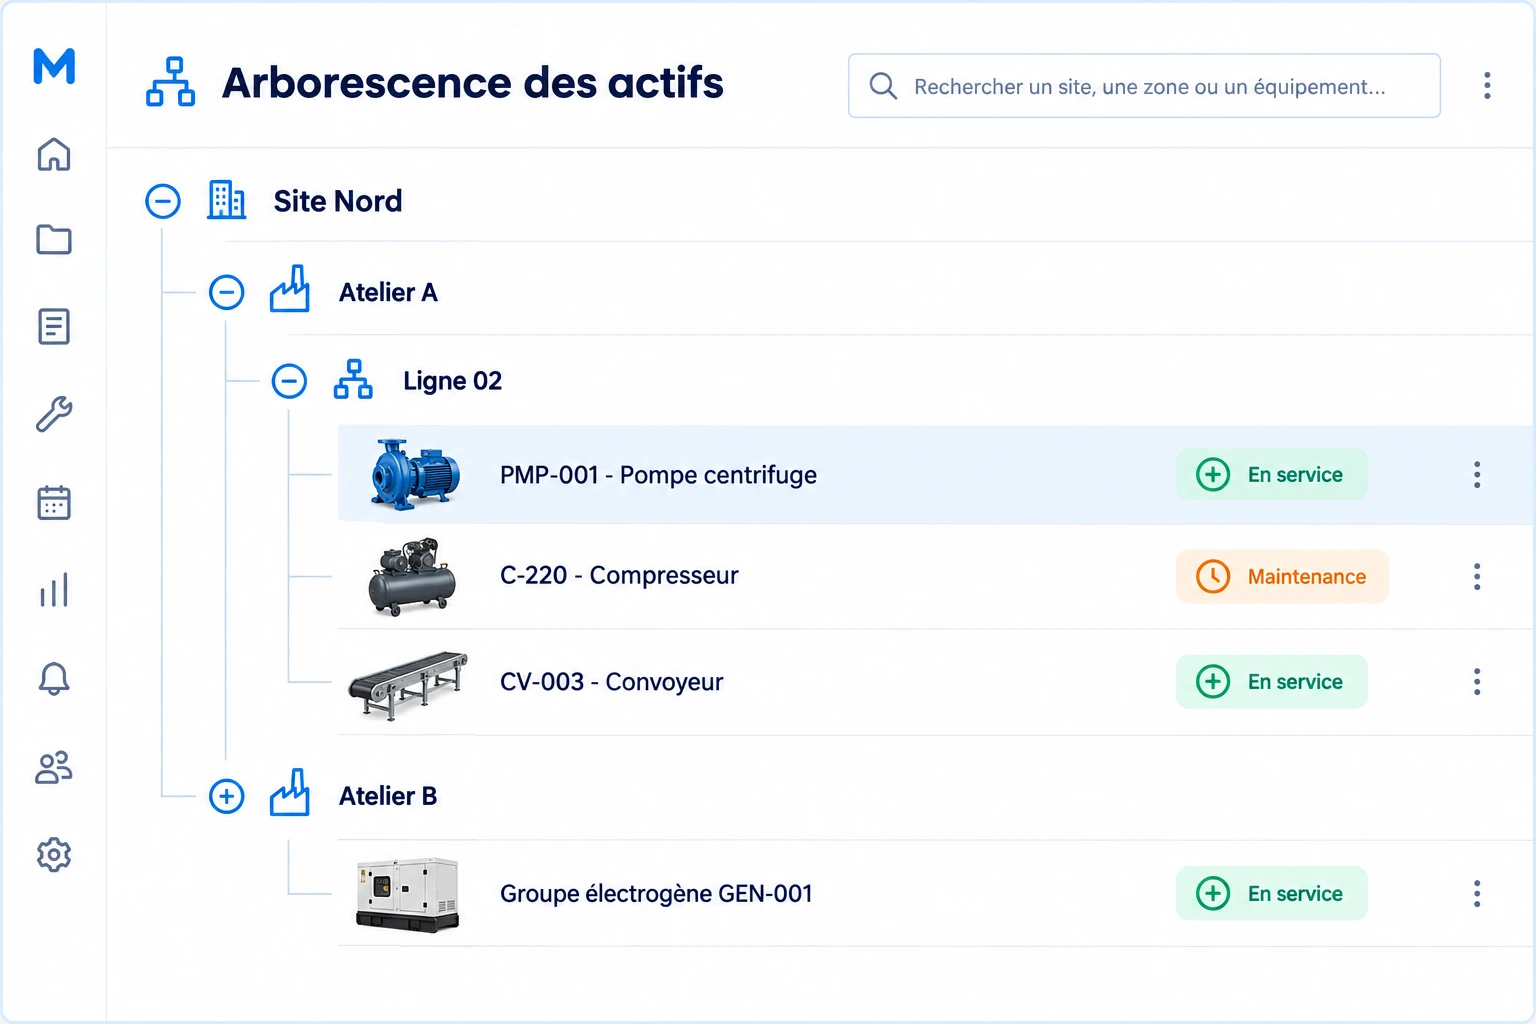The width and height of the screenshot is (1536, 1024).
Task: Click Maintenance badge for C-220
Action: pyautogui.click(x=1283, y=576)
